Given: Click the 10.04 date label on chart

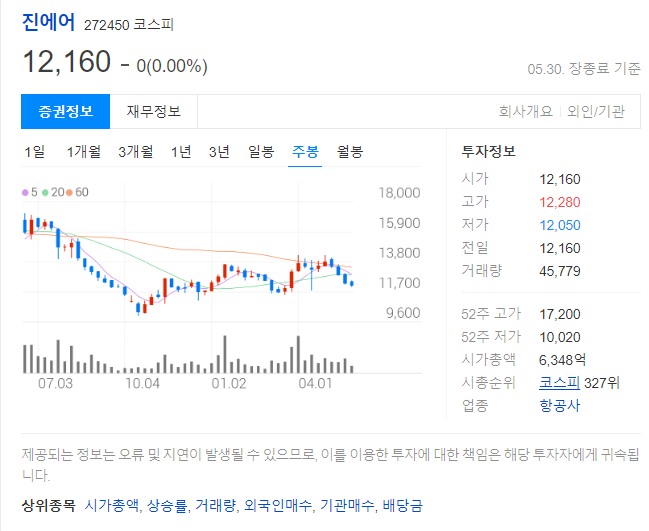Looking at the screenshot, I should [142, 383].
